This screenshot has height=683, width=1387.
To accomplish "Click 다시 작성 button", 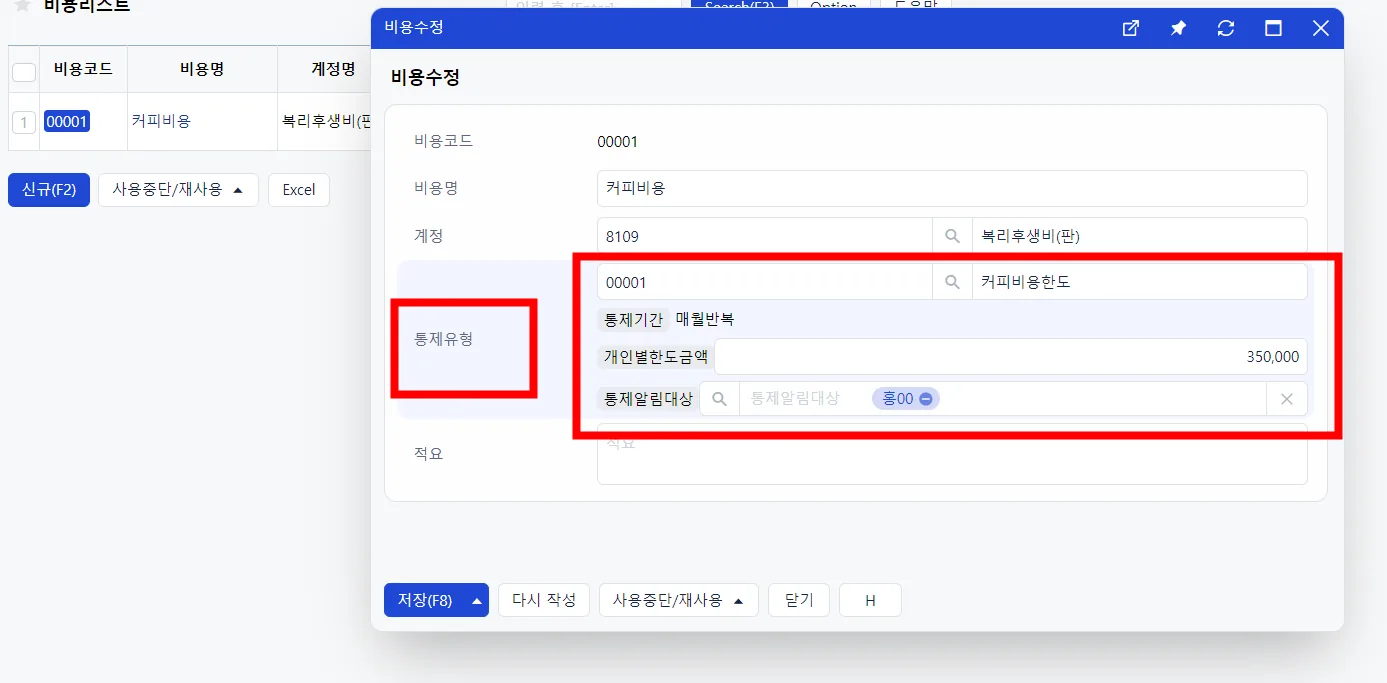I will click(544, 600).
